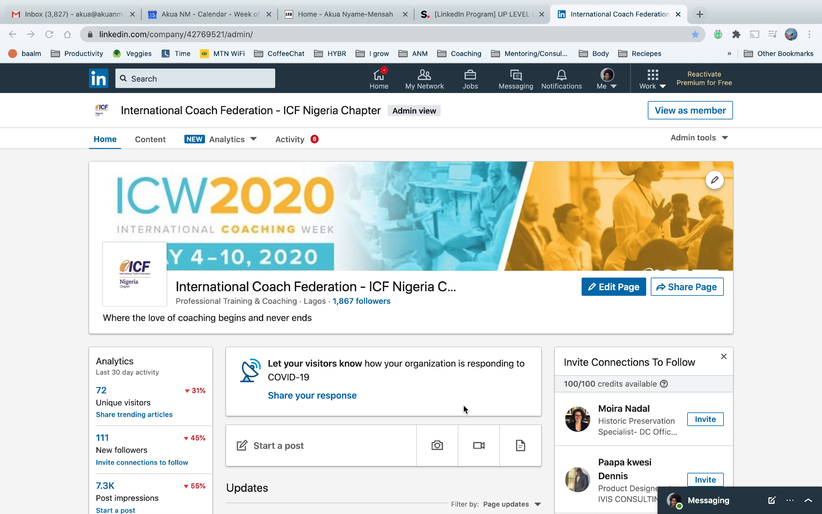Expand Admin tools dropdown

coord(699,137)
